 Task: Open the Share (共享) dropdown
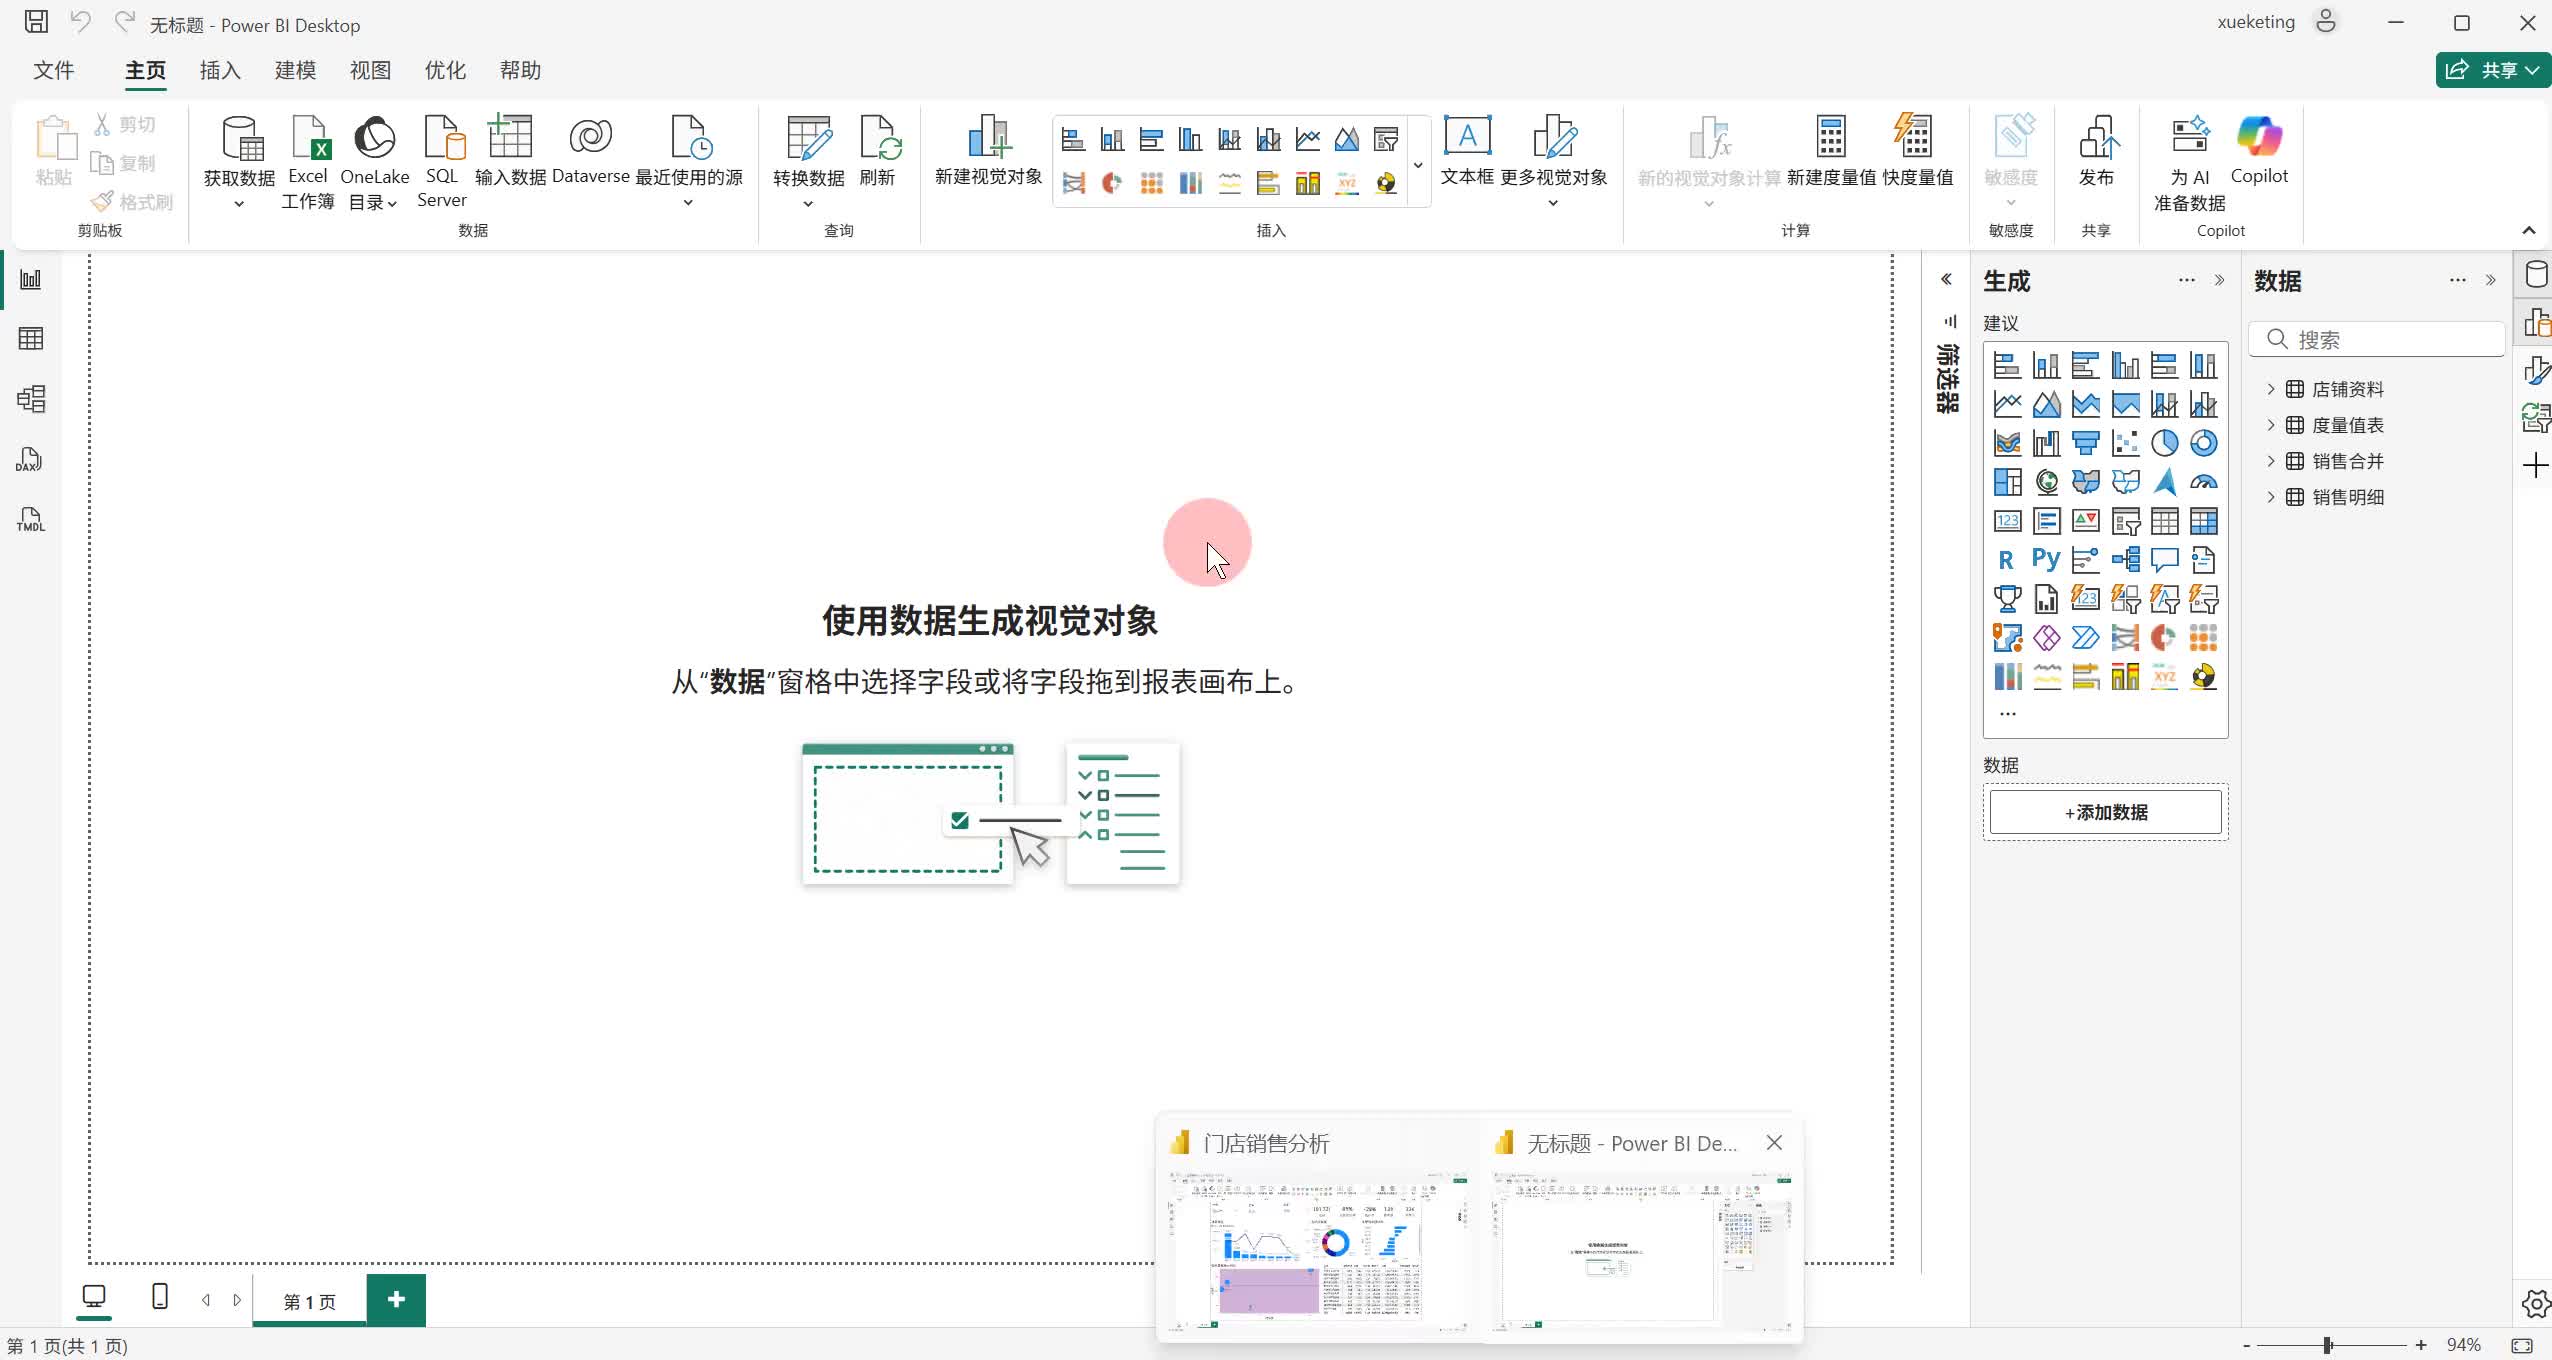point(2493,70)
